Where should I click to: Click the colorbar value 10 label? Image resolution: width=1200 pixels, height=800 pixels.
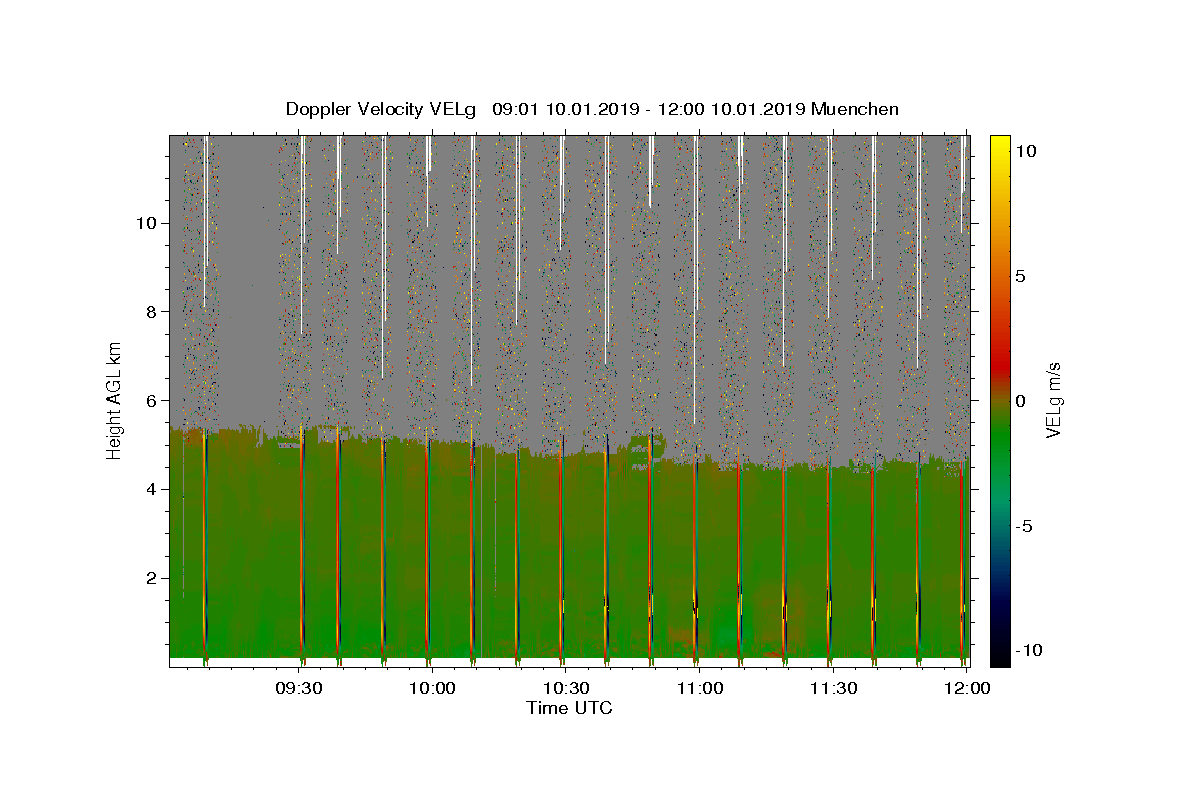coord(1026,150)
